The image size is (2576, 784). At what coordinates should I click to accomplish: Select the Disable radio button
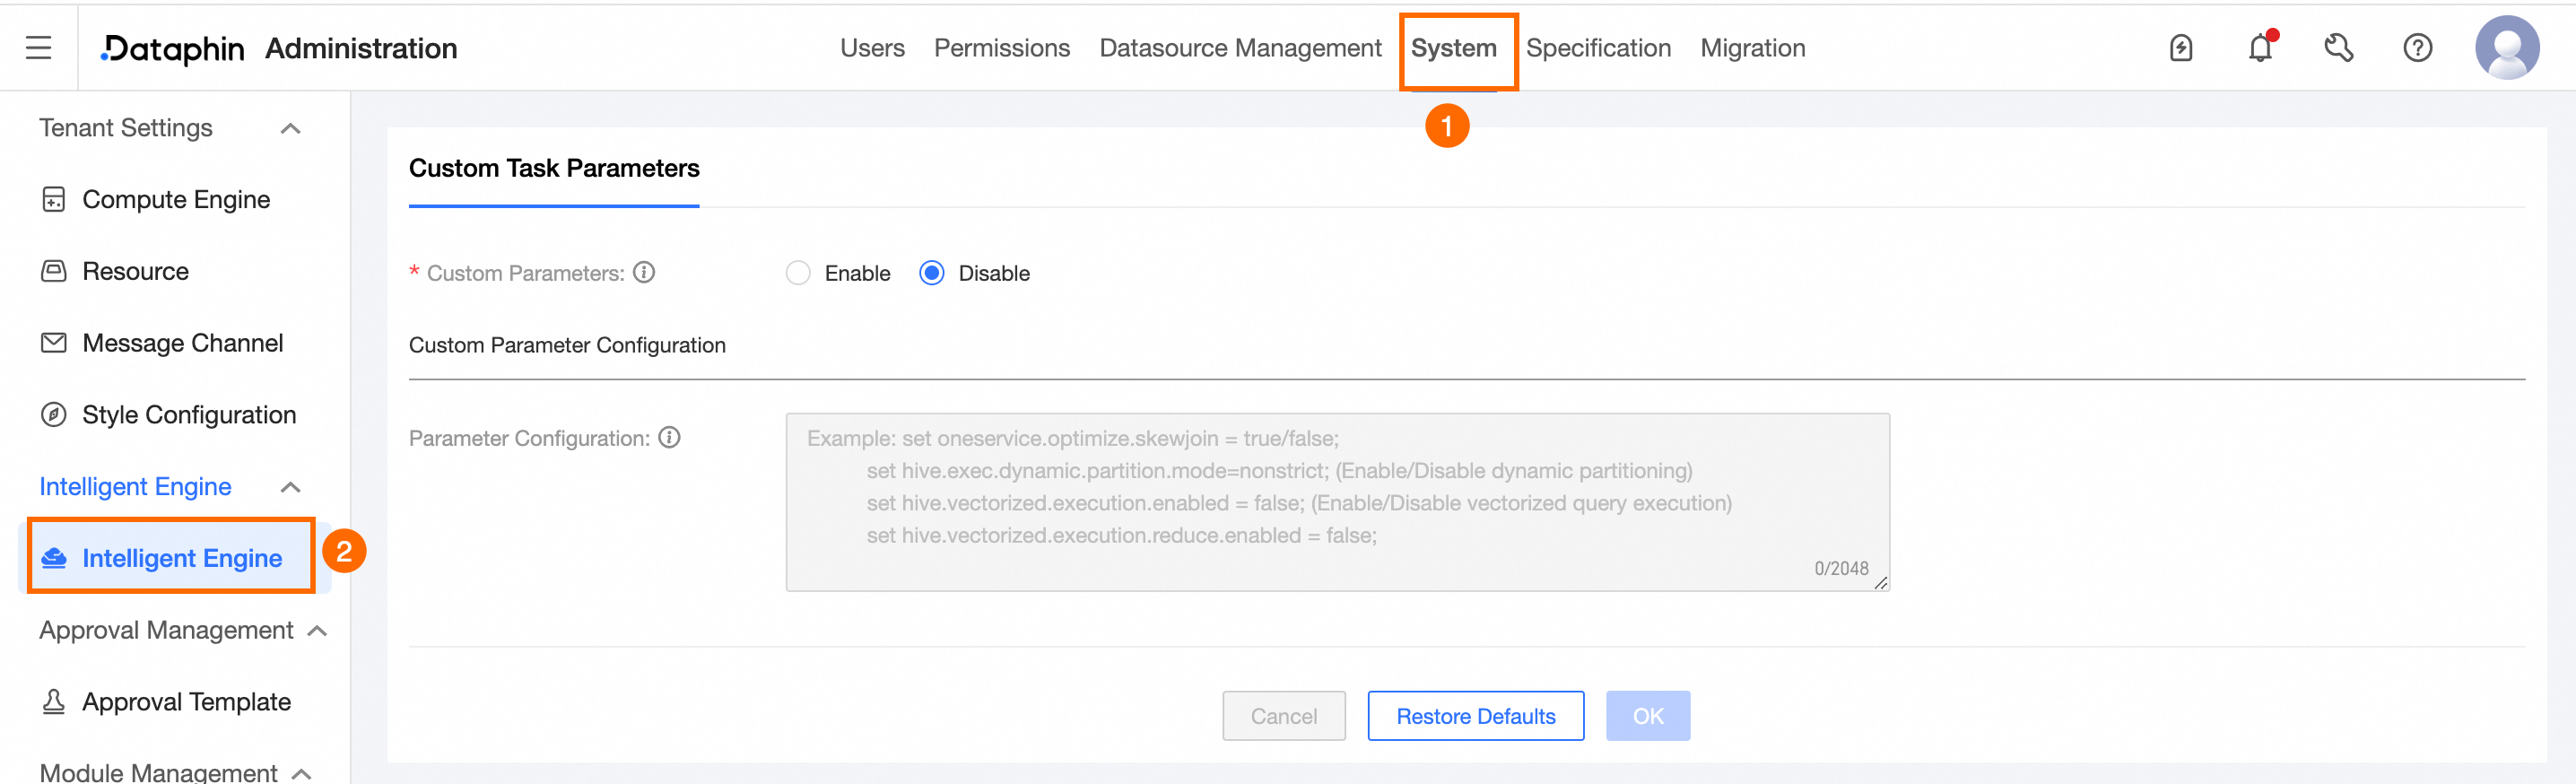(x=931, y=273)
